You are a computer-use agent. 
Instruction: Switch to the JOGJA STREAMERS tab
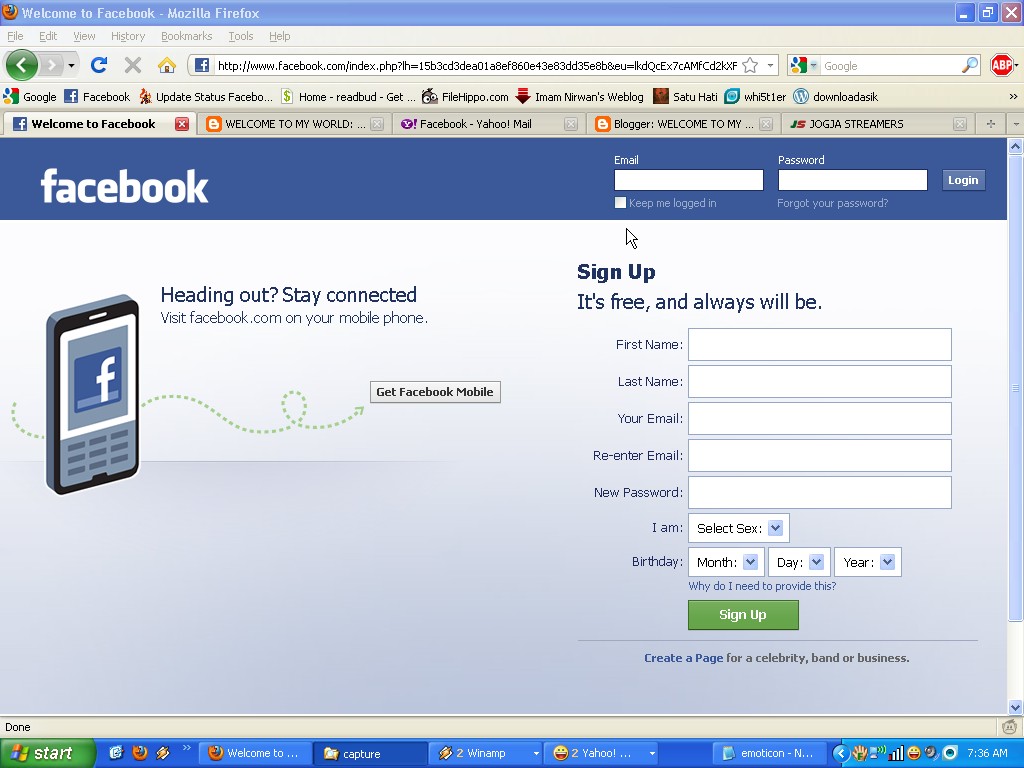tap(877, 124)
